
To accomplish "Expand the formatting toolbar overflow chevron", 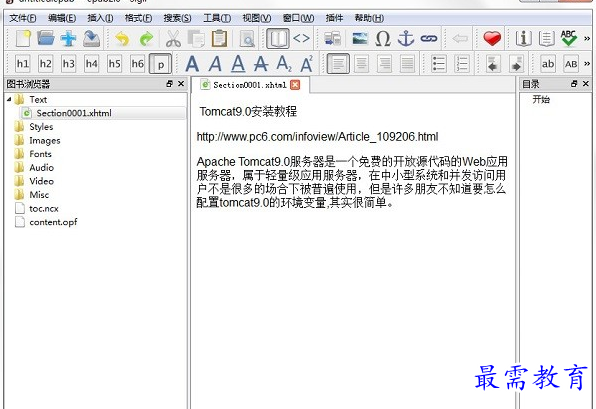I will [x=587, y=63].
